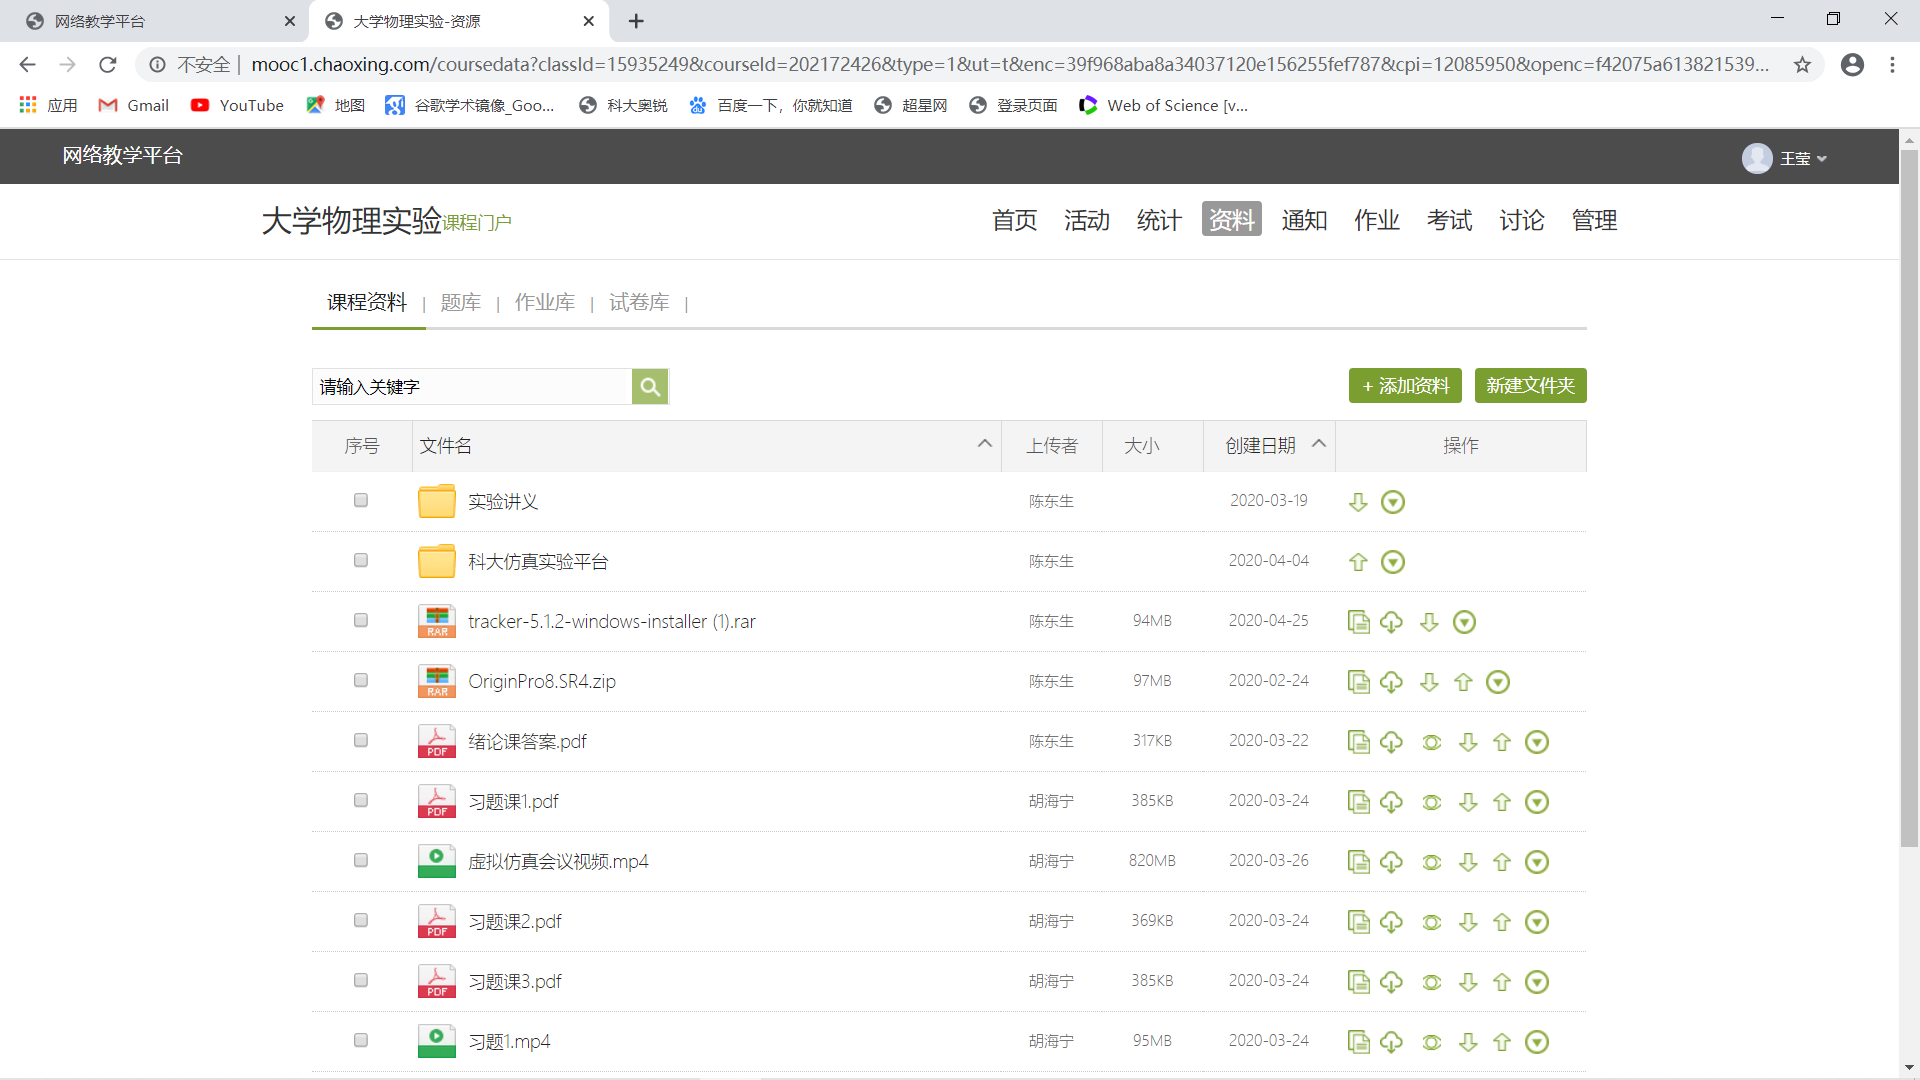
Task: Click the 添加资料 button
Action: (x=1405, y=386)
